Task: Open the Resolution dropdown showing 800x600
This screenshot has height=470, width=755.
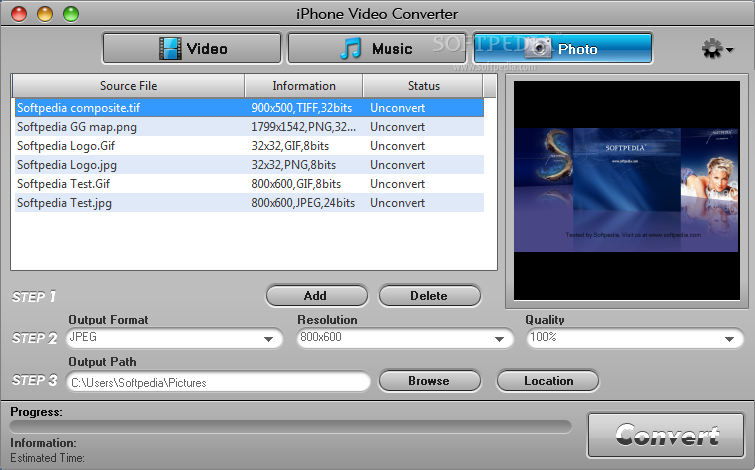Action: coord(405,338)
